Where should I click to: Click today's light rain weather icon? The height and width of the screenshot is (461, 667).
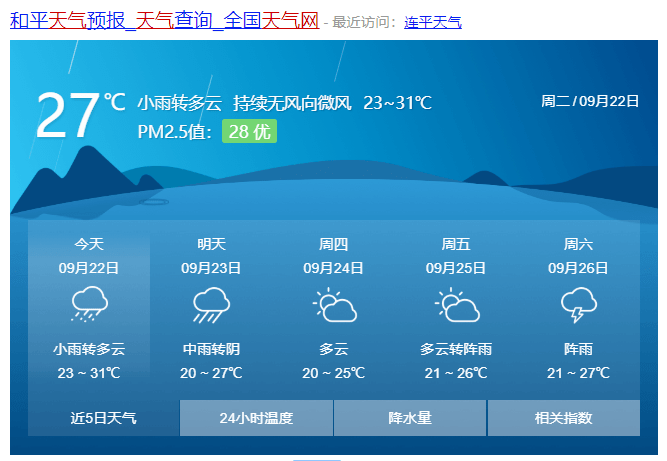[90, 304]
